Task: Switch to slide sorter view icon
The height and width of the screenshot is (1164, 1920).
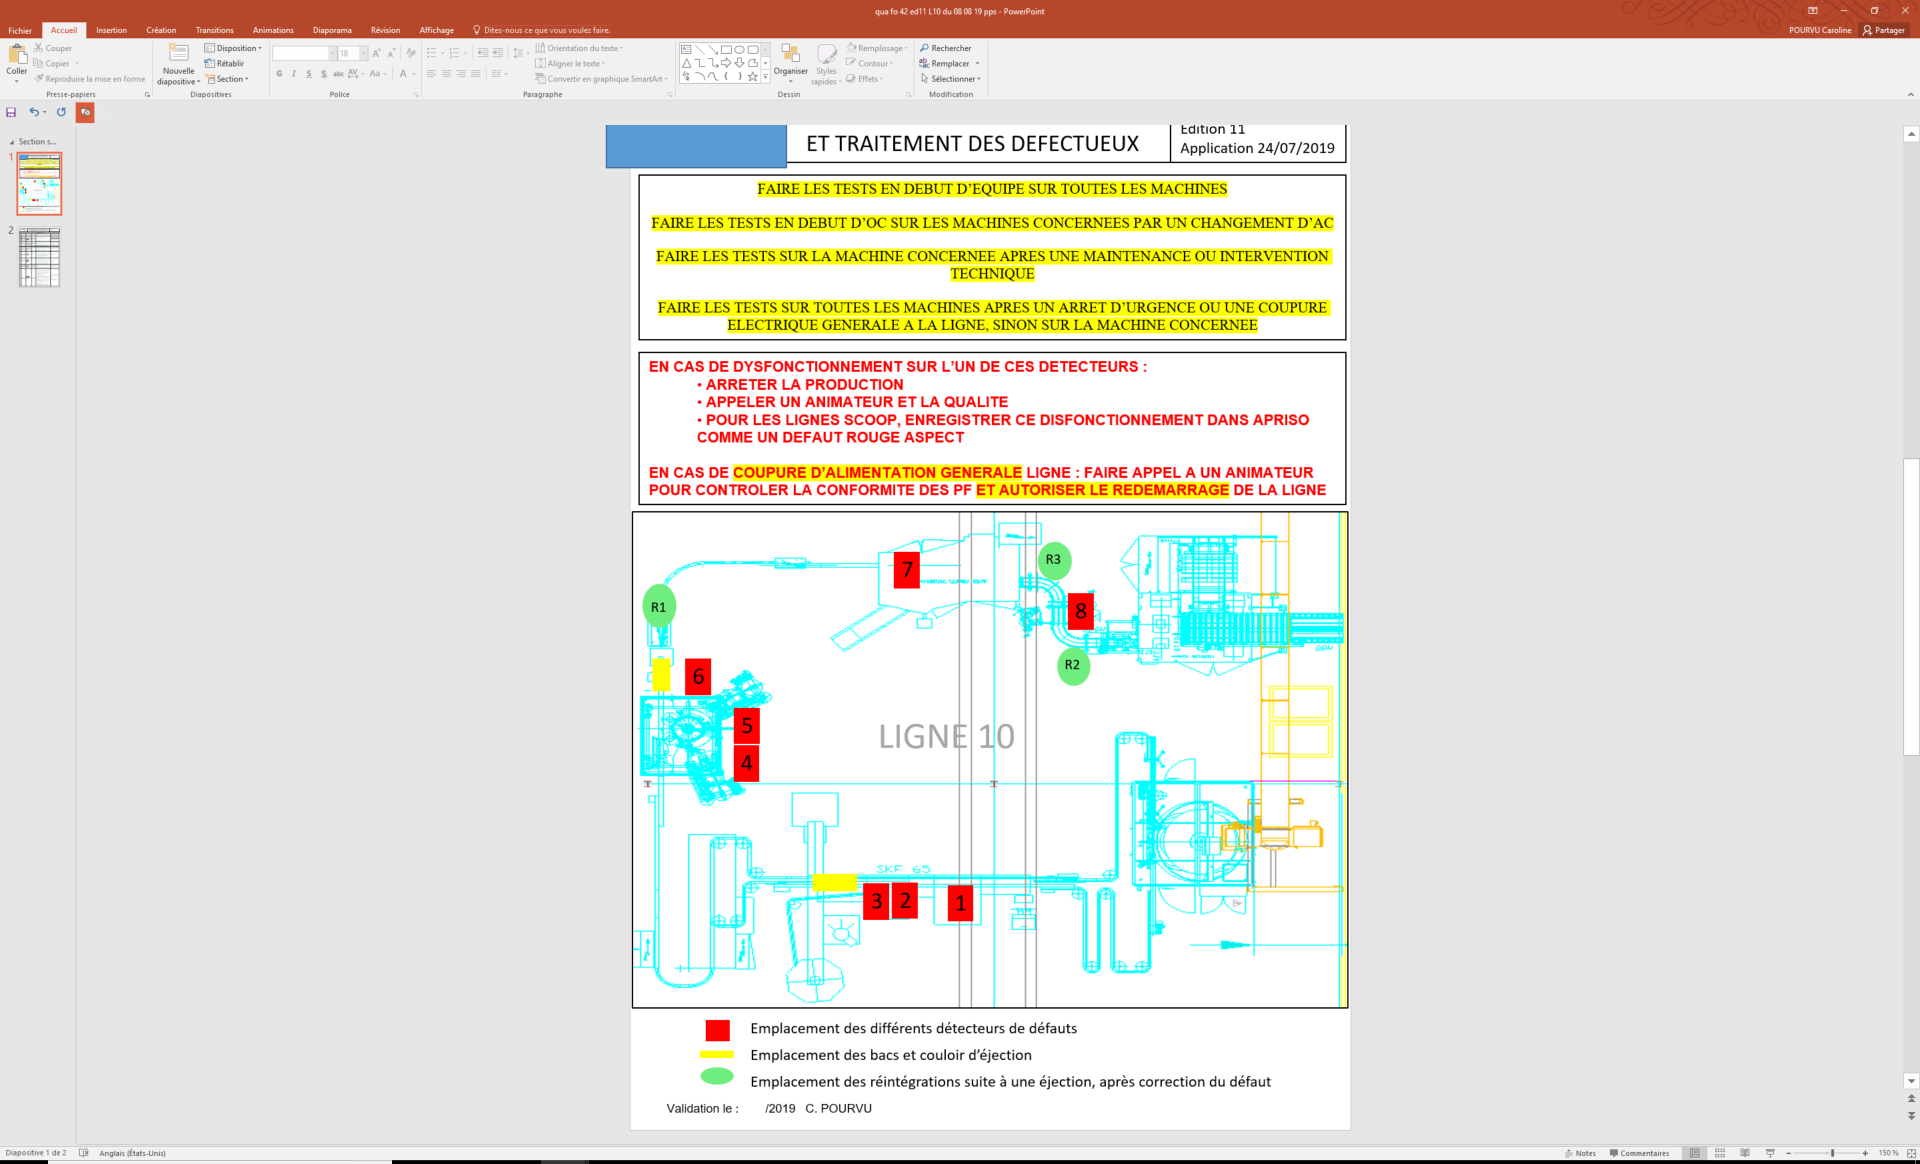Action: pyautogui.click(x=1720, y=1153)
